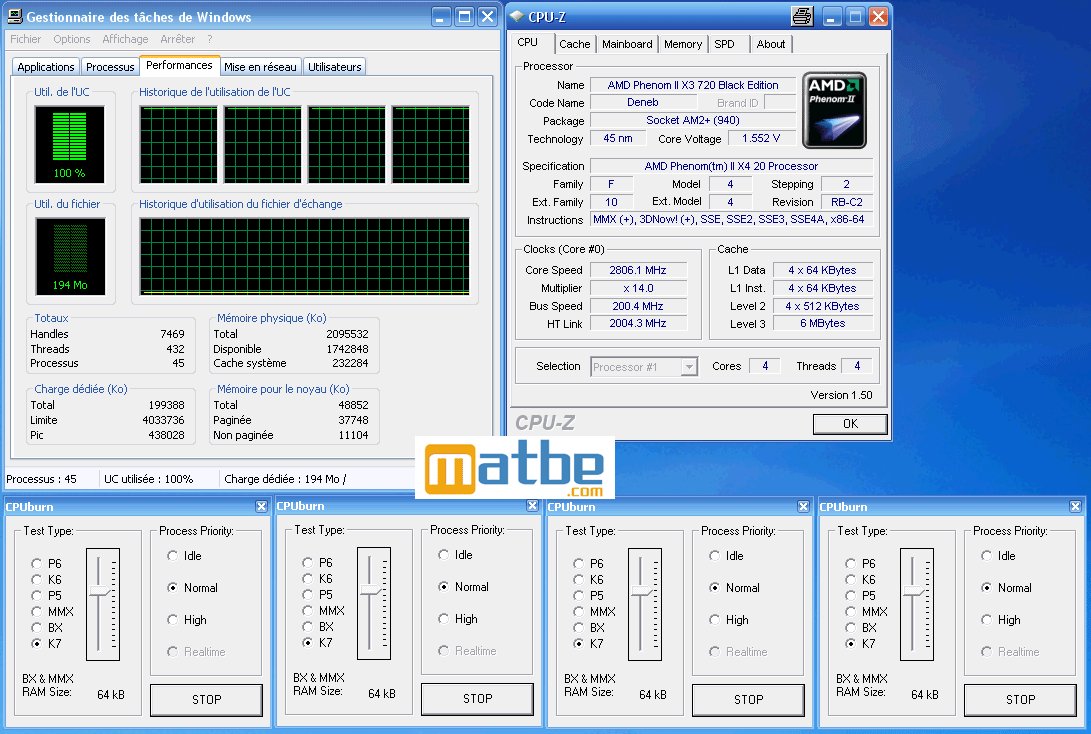Open the Arrêter menu

[177, 39]
